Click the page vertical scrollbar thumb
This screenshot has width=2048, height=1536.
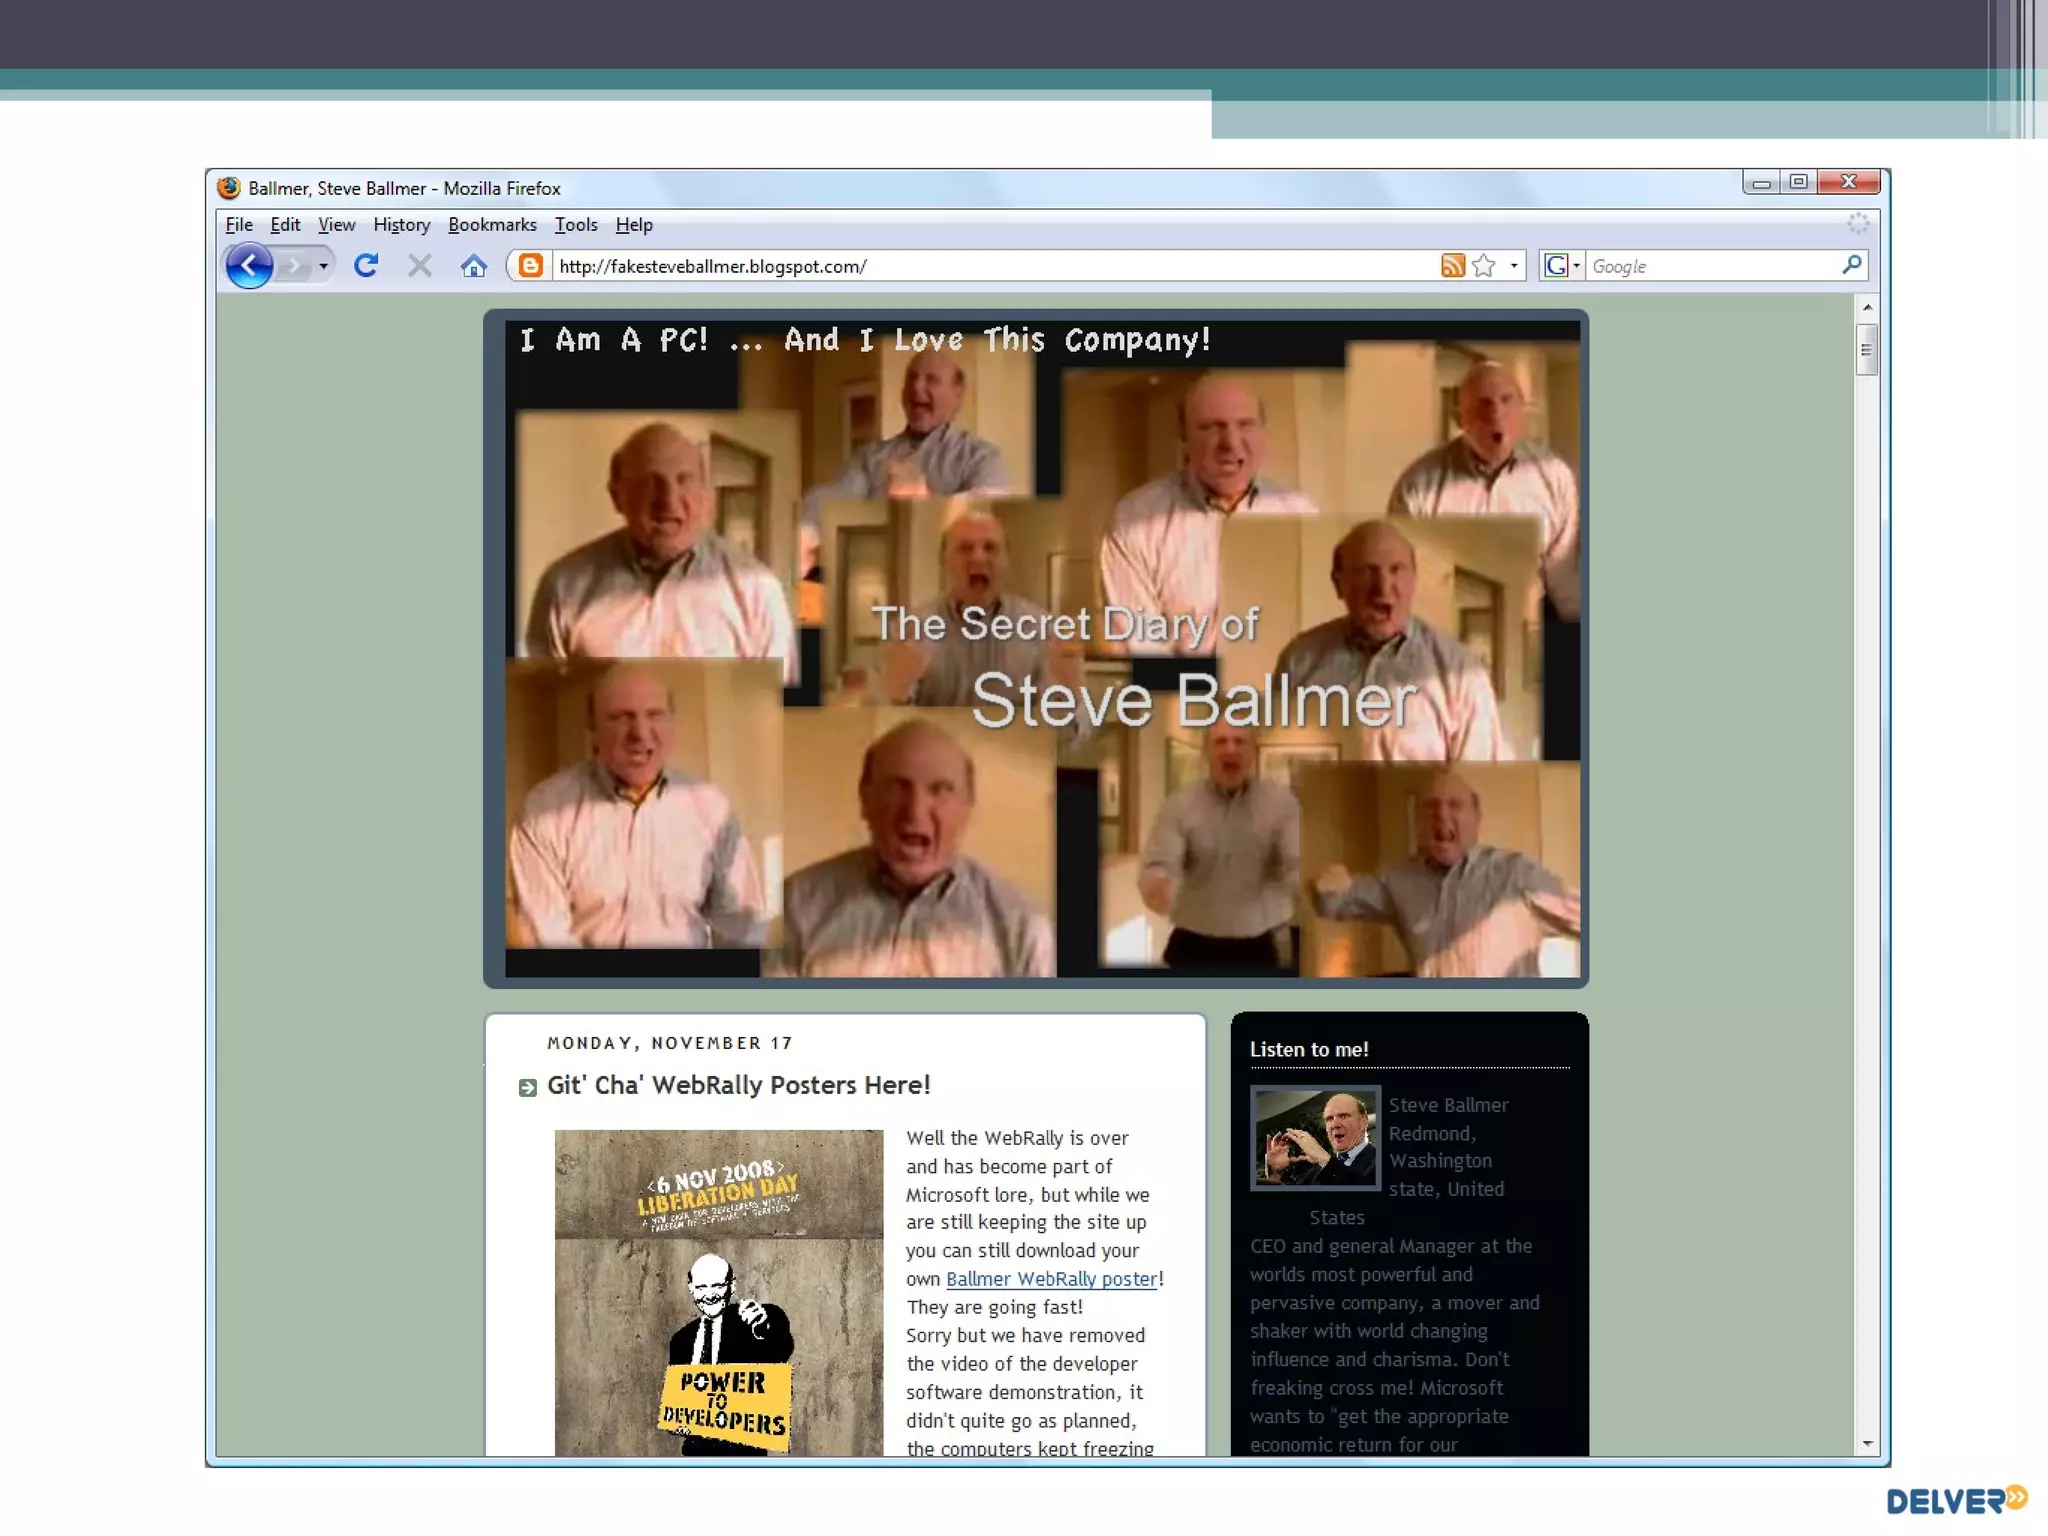[x=1866, y=350]
